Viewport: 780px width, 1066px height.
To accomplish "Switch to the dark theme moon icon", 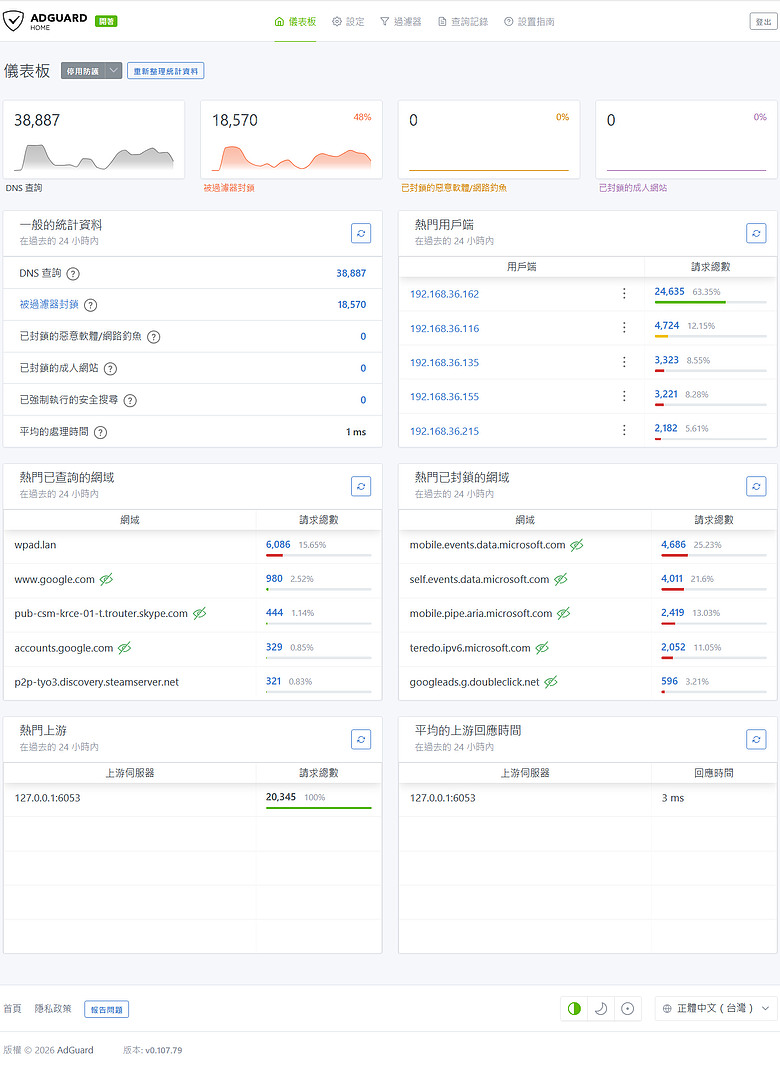I will 600,1008.
